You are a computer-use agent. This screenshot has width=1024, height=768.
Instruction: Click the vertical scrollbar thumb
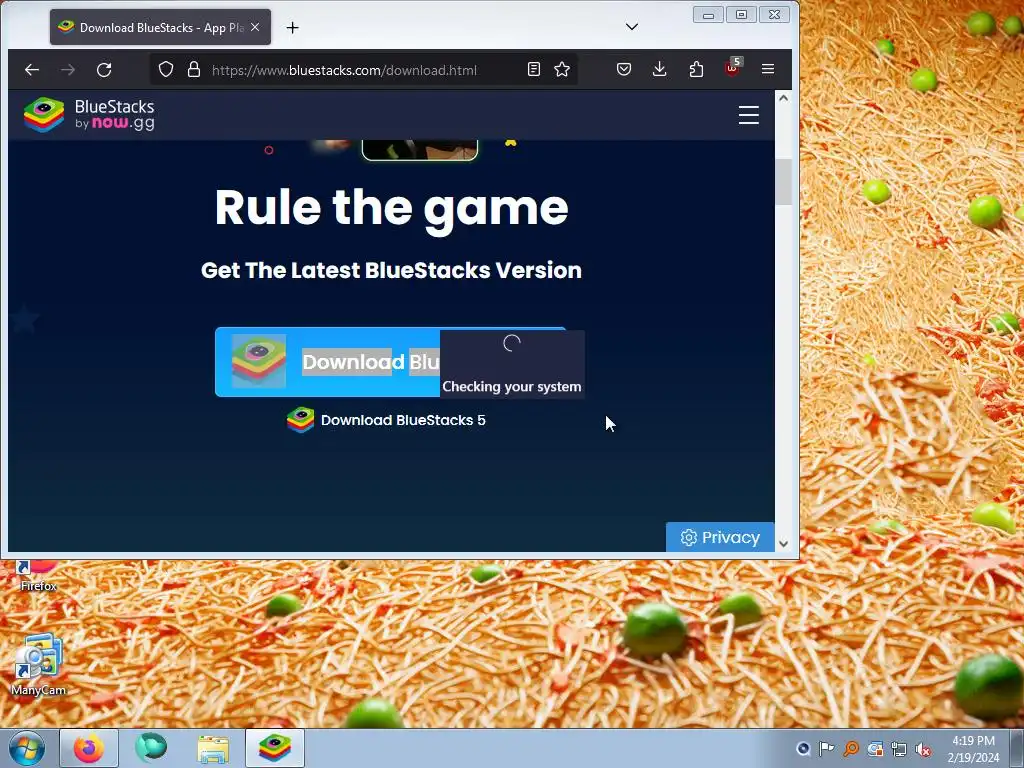pos(783,182)
